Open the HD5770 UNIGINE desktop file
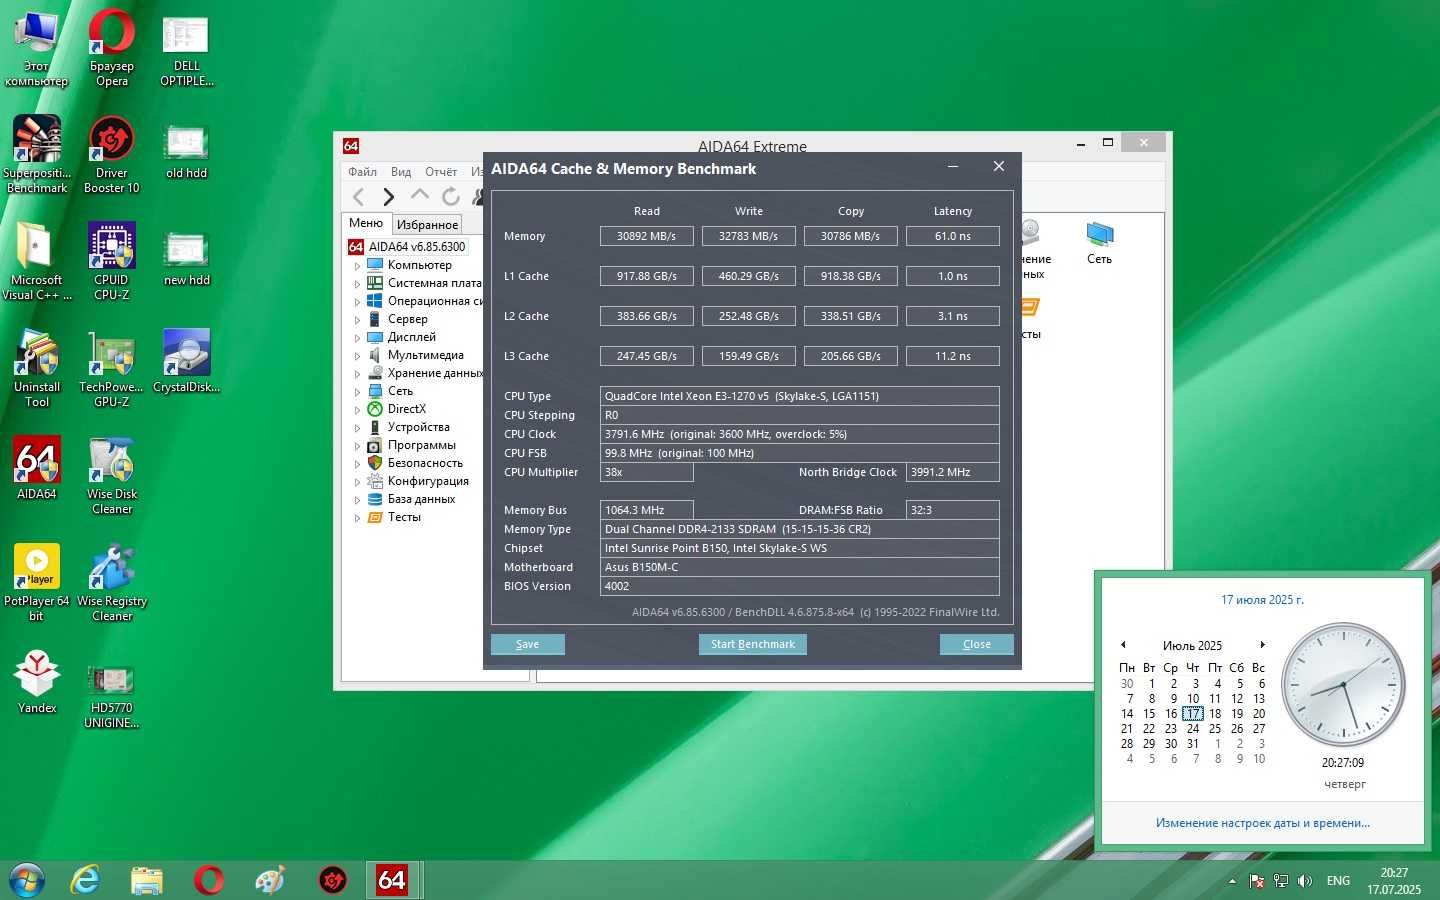The height and width of the screenshot is (900, 1440). coord(112,697)
